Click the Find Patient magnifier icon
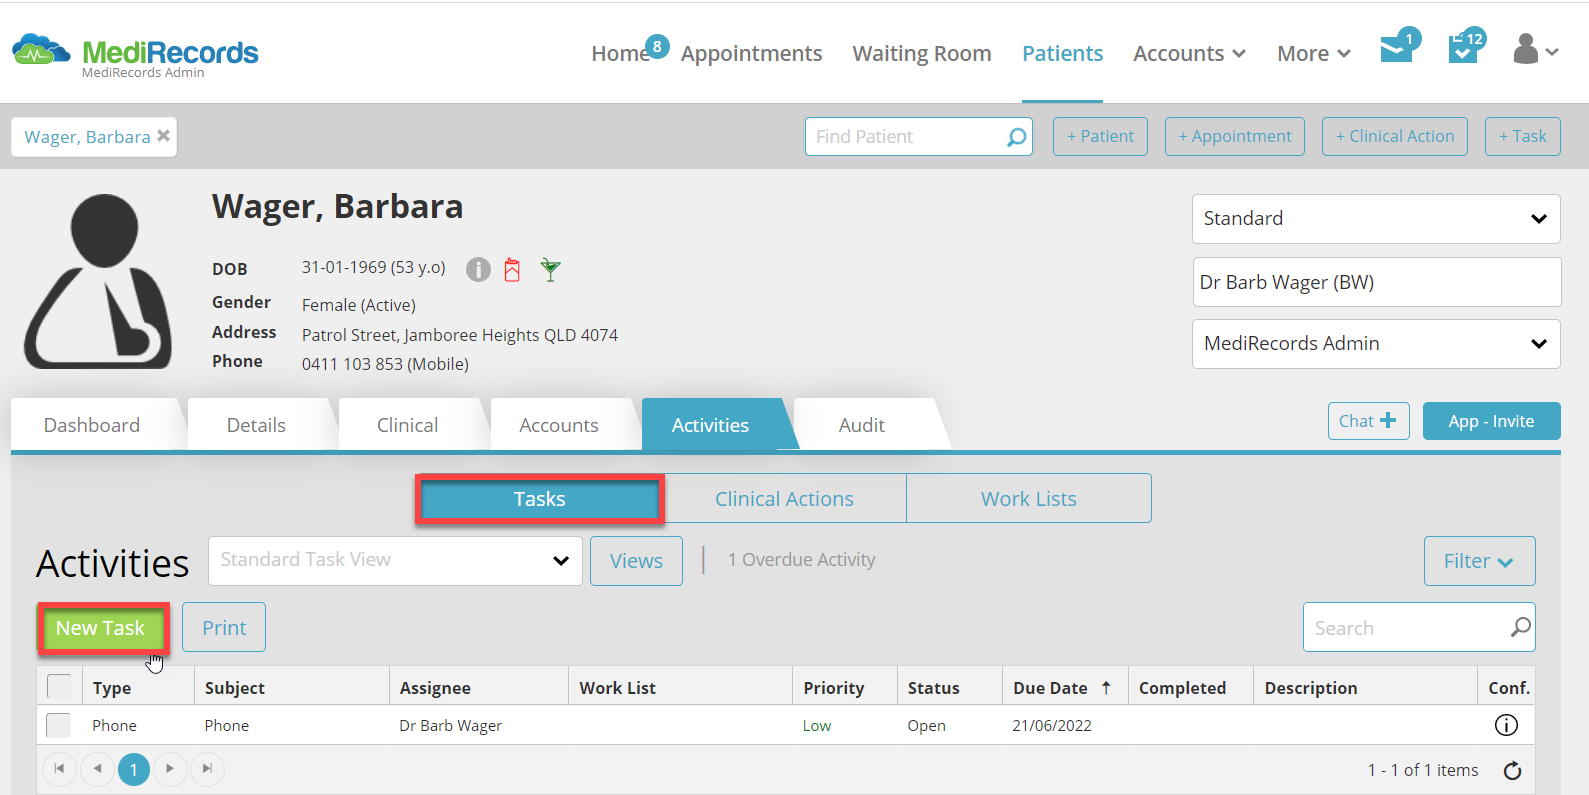This screenshot has height=795, width=1589. click(1016, 137)
